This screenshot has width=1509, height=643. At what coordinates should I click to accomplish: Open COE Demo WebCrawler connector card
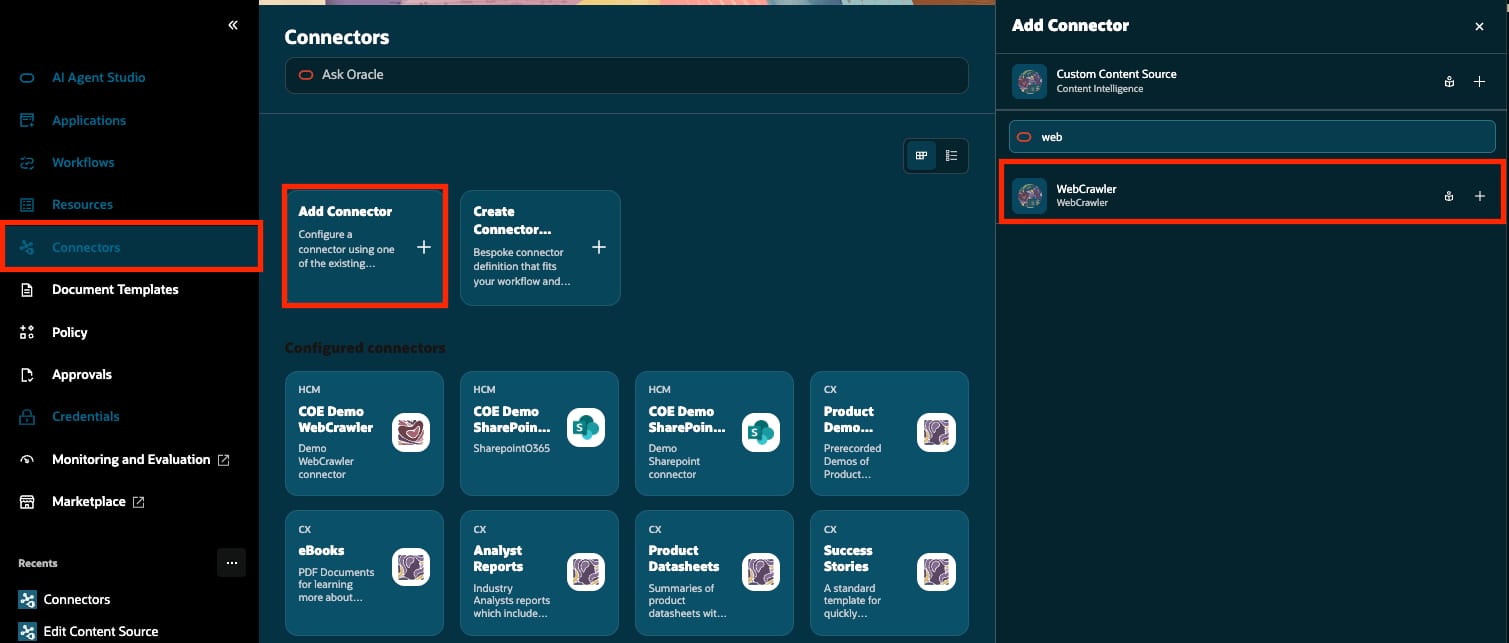click(364, 433)
